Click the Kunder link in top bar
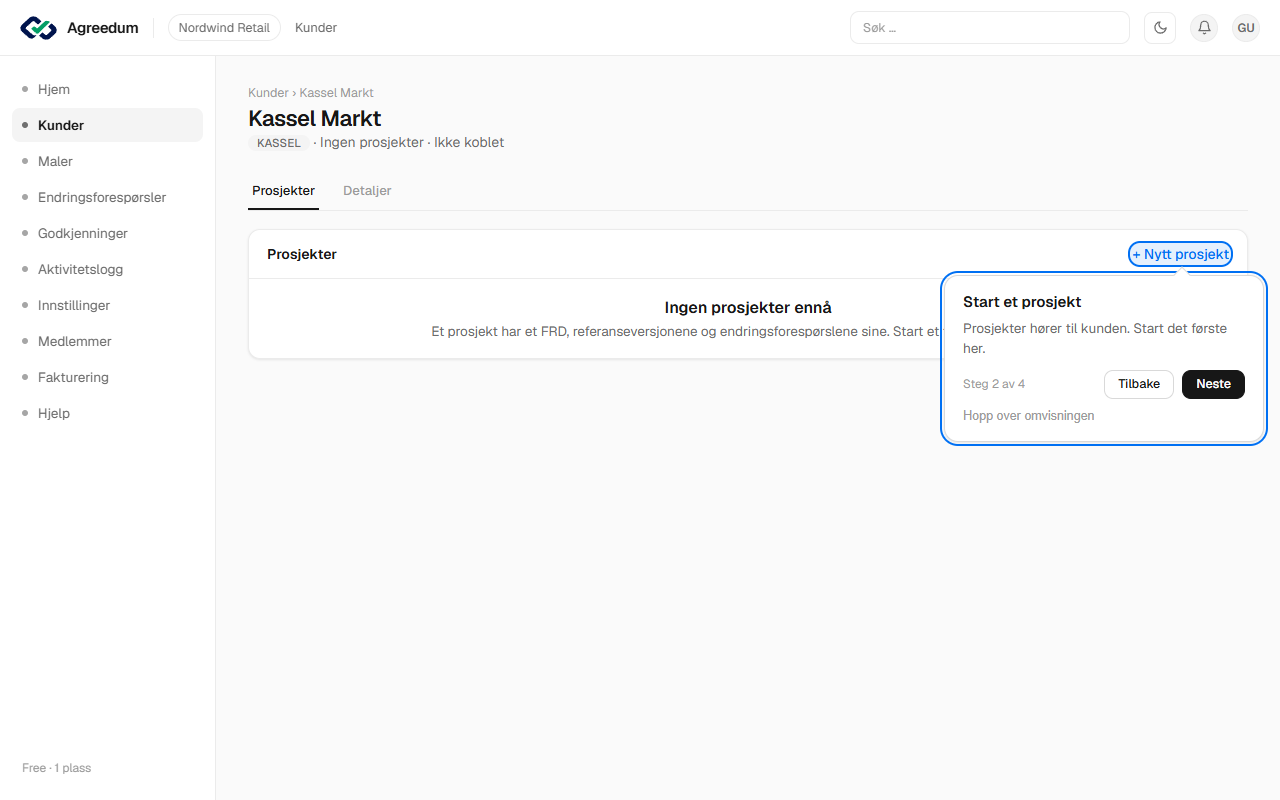 click(x=316, y=28)
